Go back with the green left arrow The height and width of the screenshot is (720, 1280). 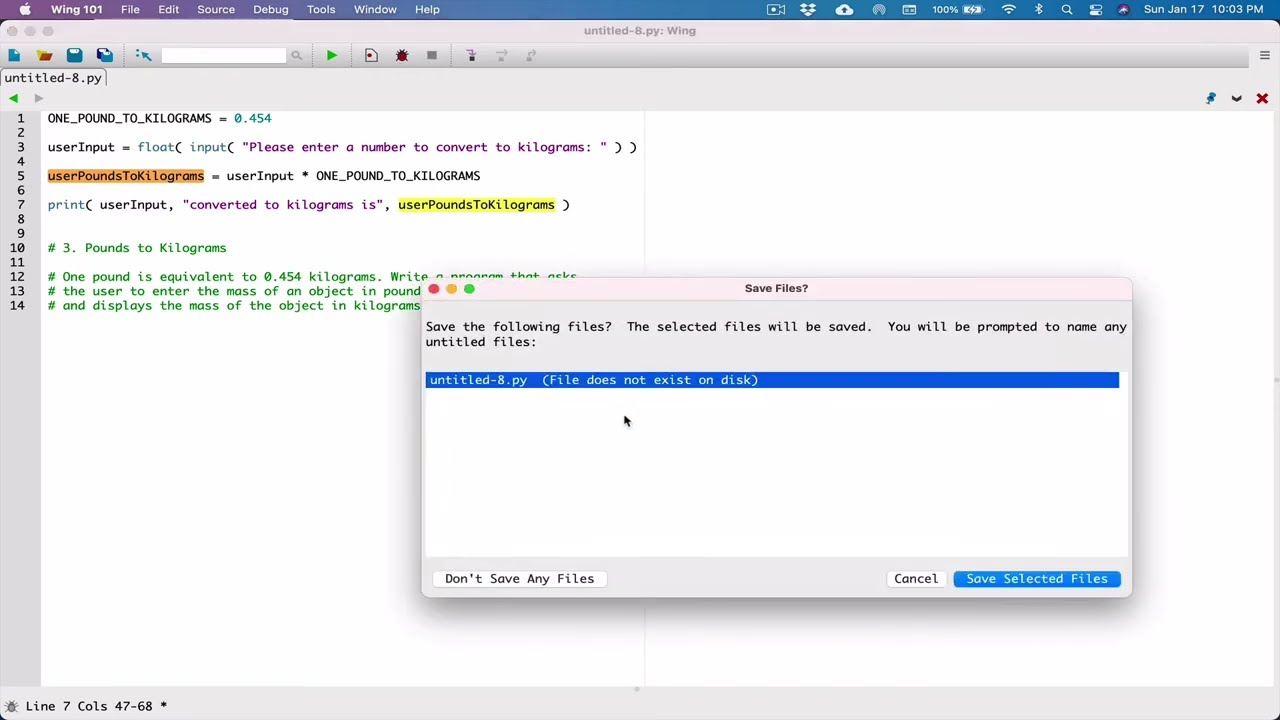tap(13, 98)
